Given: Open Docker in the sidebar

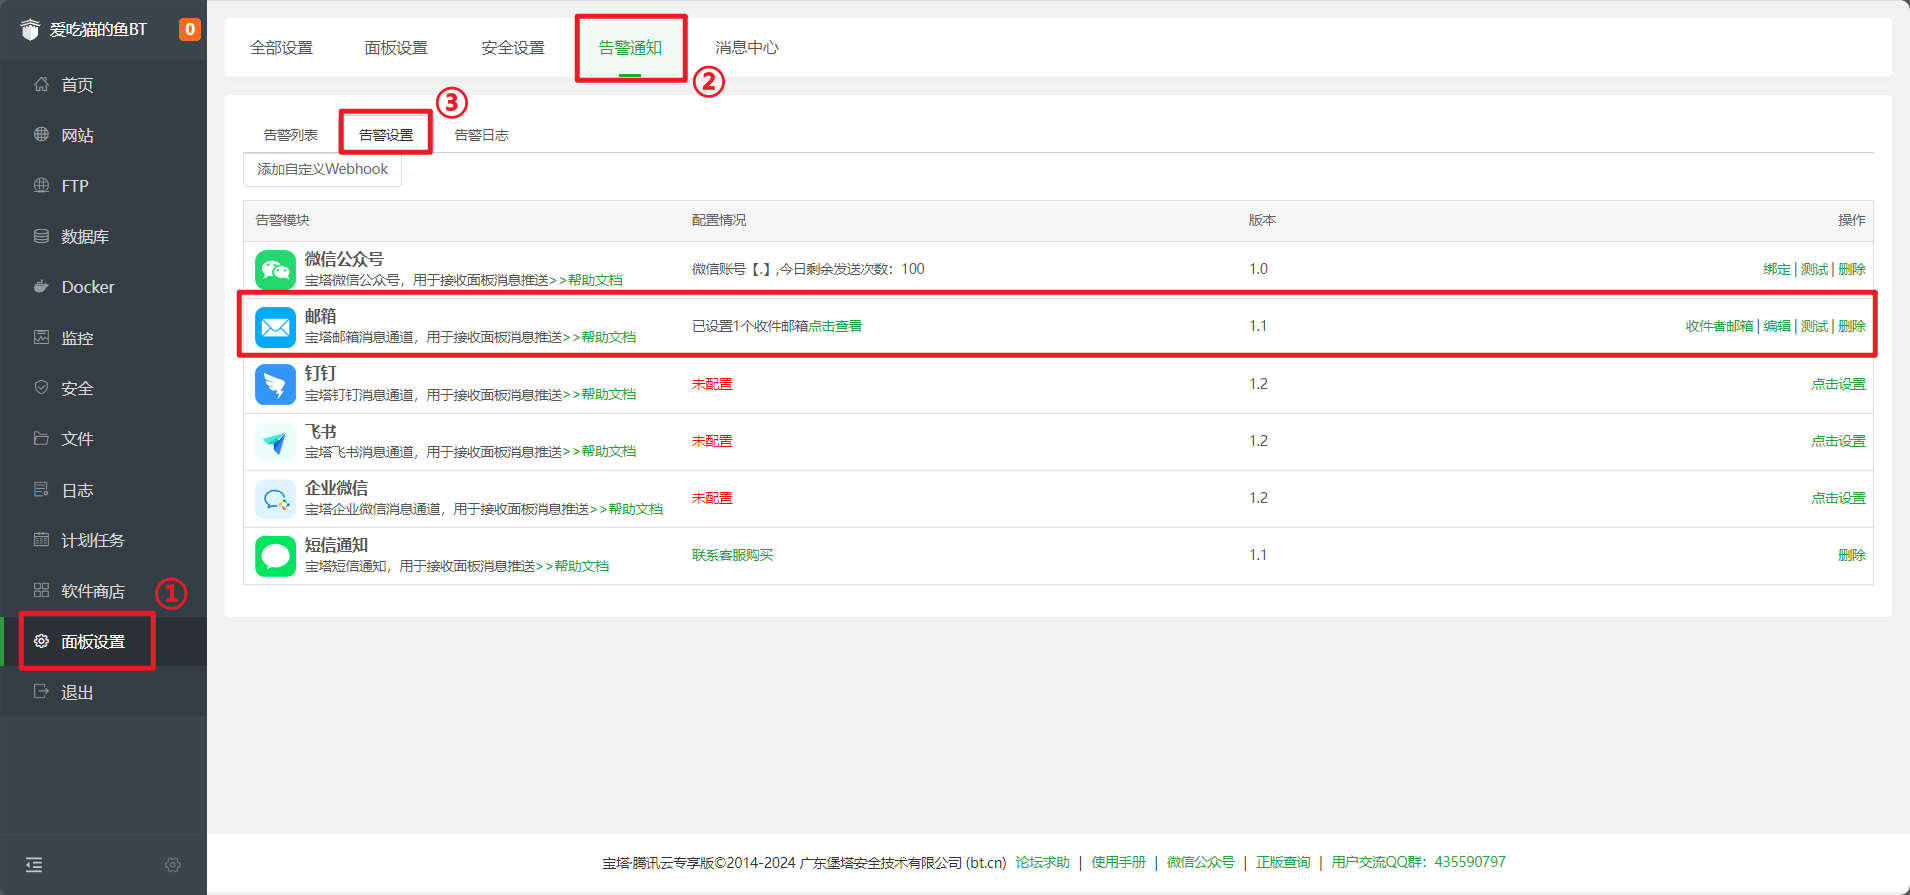Looking at the screenshot, I should tap(88, 287).
